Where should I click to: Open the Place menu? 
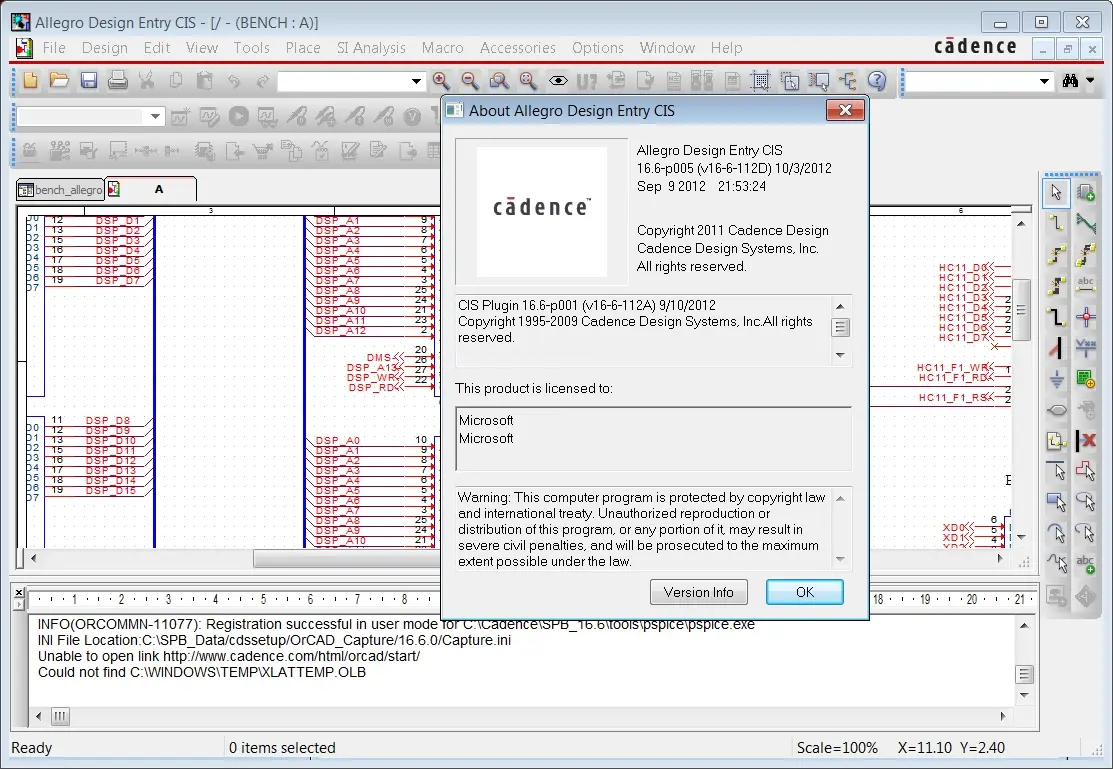(x=303, y=48)
